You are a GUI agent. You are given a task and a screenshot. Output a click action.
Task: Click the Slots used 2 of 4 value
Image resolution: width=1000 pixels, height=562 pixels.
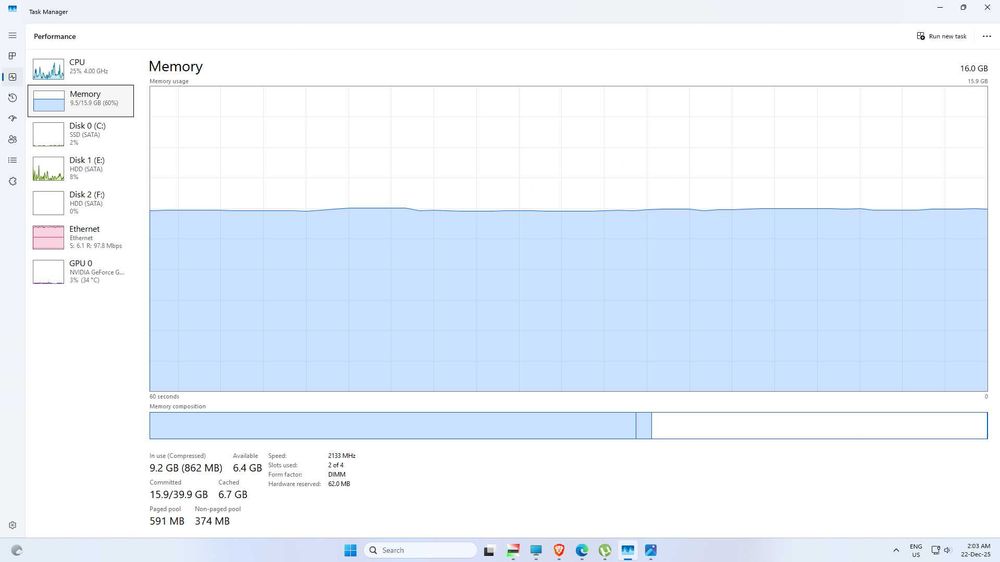(335, 465)
